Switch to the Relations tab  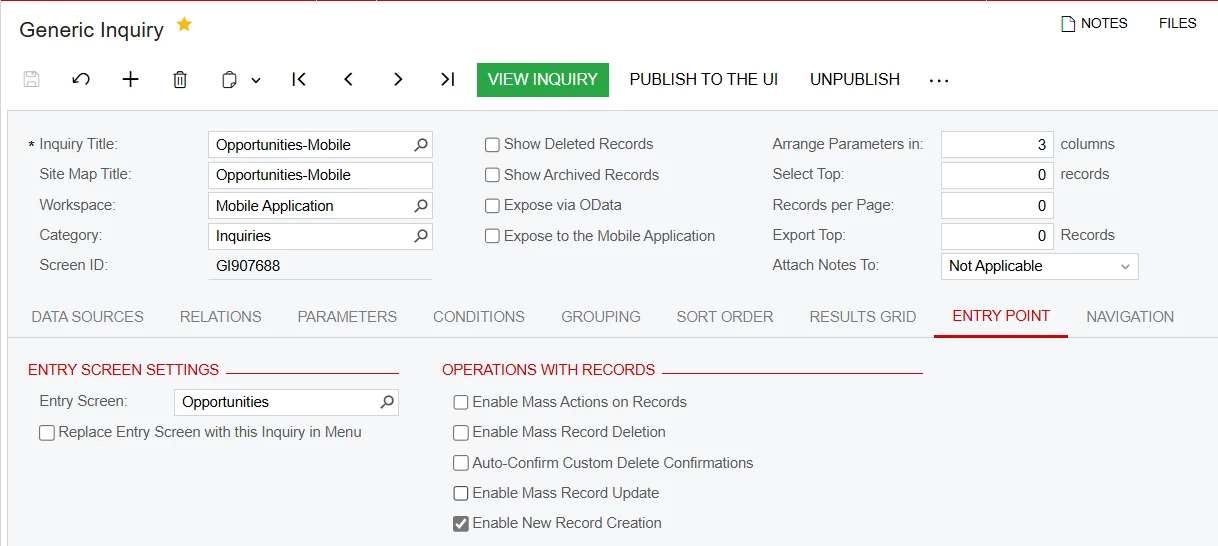click(221, 317)
